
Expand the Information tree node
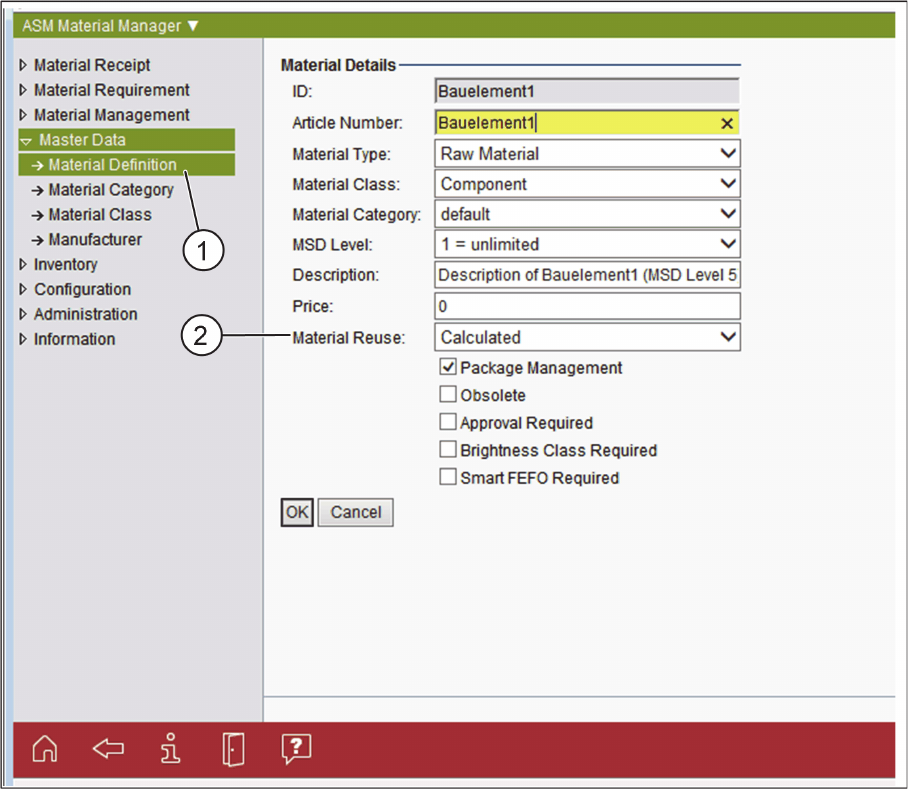click(x=23, y=339)
